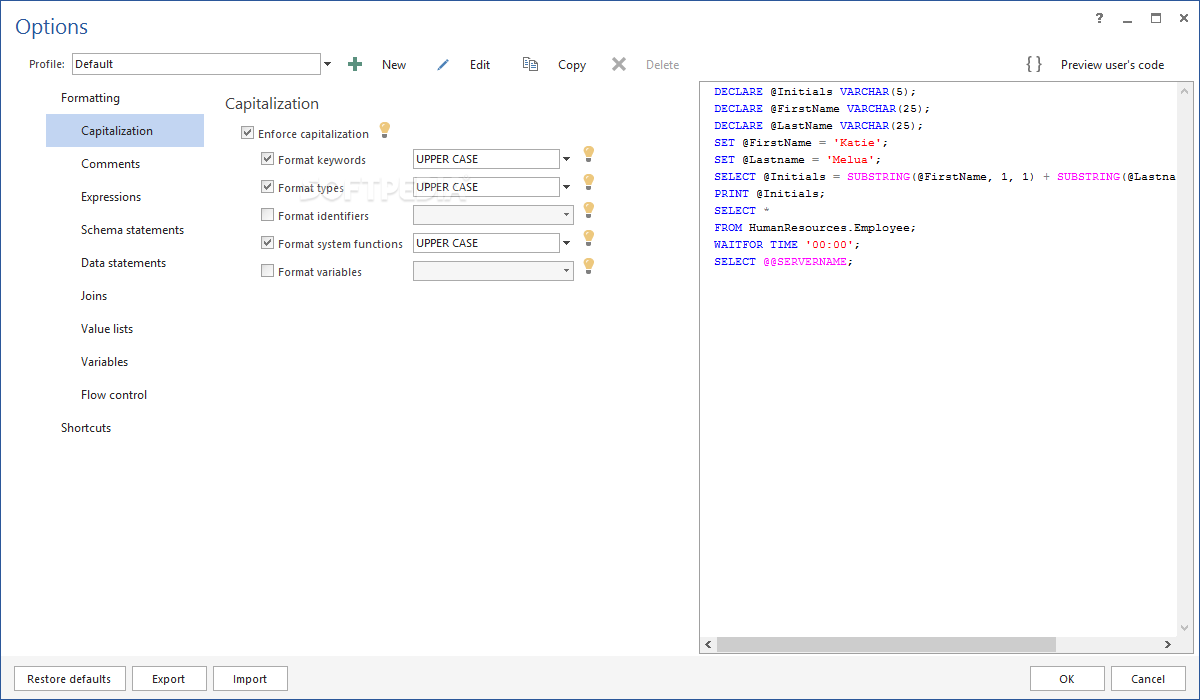Click the lightbulb hint for Format identifiers
This screenshot has width=1200, height=700.
coord(589,210)
